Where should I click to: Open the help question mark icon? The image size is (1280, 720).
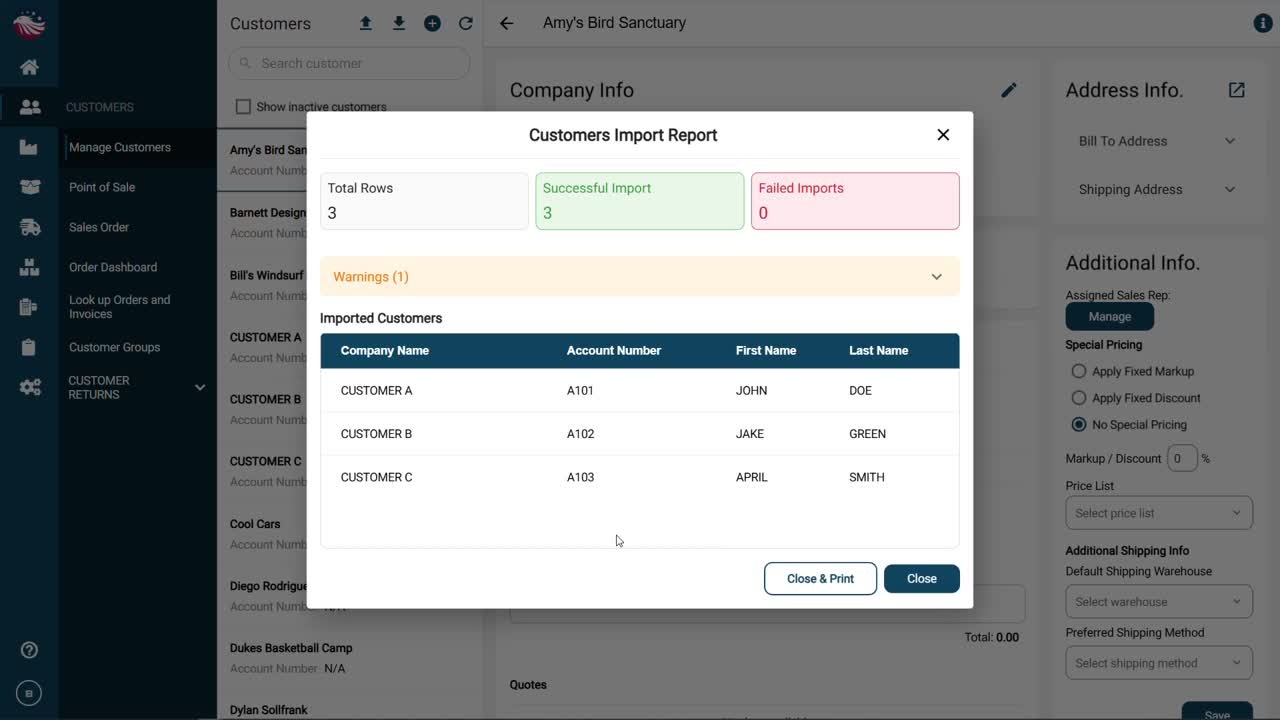tap(29, 650)
